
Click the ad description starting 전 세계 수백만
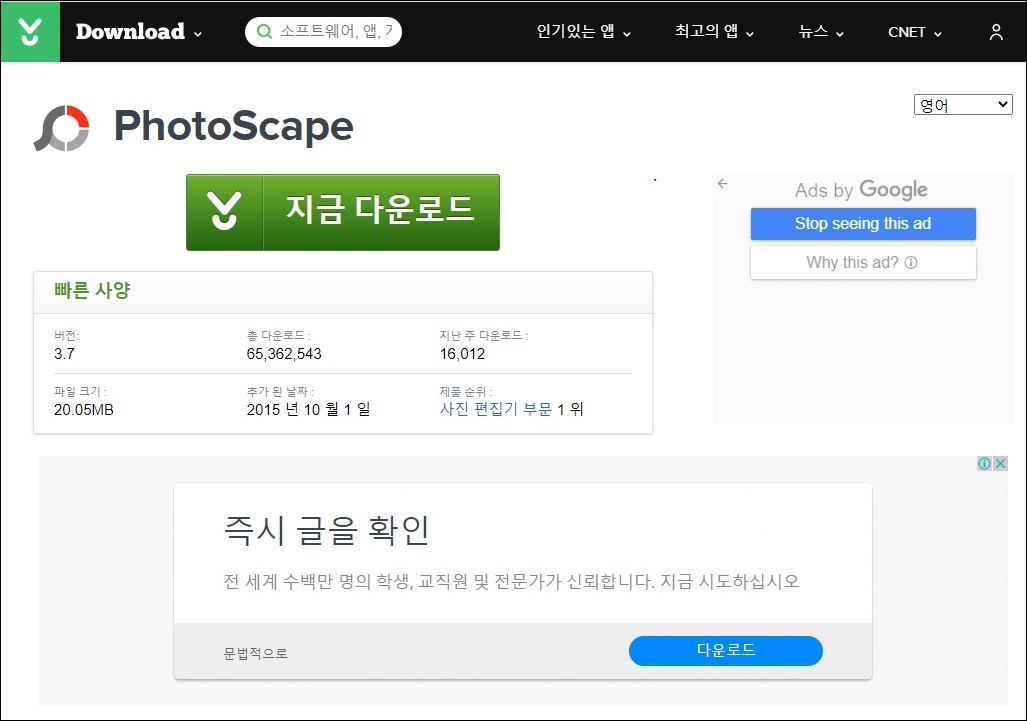pyautogui.click(x=512, y=582)
